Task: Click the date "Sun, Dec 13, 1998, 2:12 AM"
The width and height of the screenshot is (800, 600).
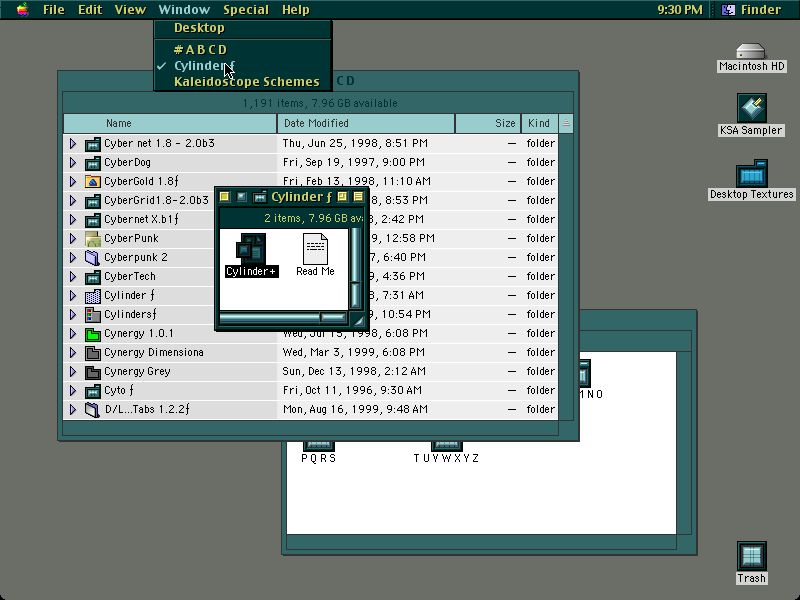Action: click(x=354, y=372)
